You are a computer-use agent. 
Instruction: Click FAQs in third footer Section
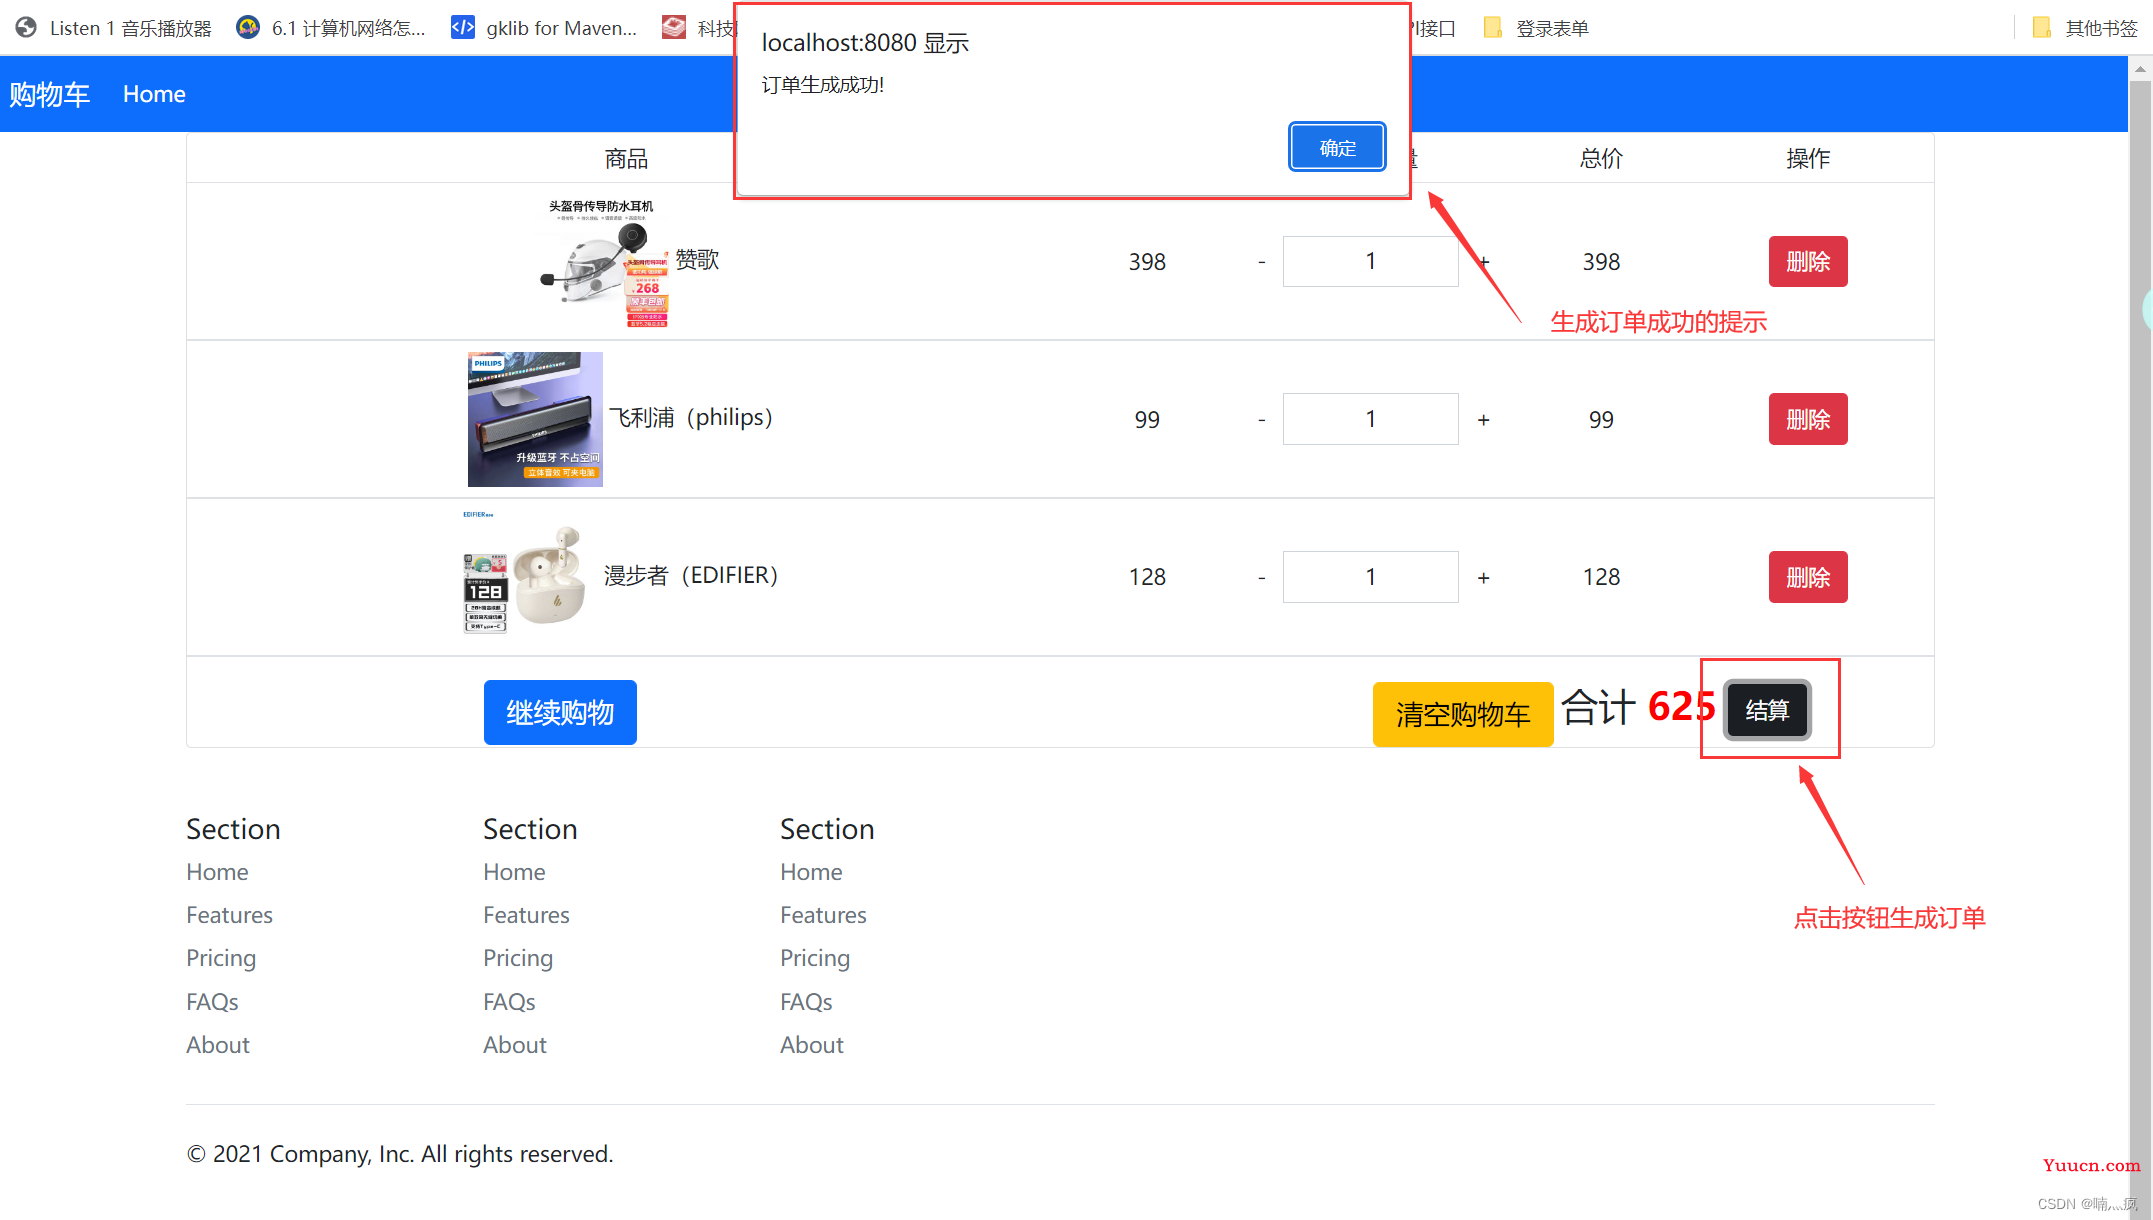click(x=806, y=1002)
